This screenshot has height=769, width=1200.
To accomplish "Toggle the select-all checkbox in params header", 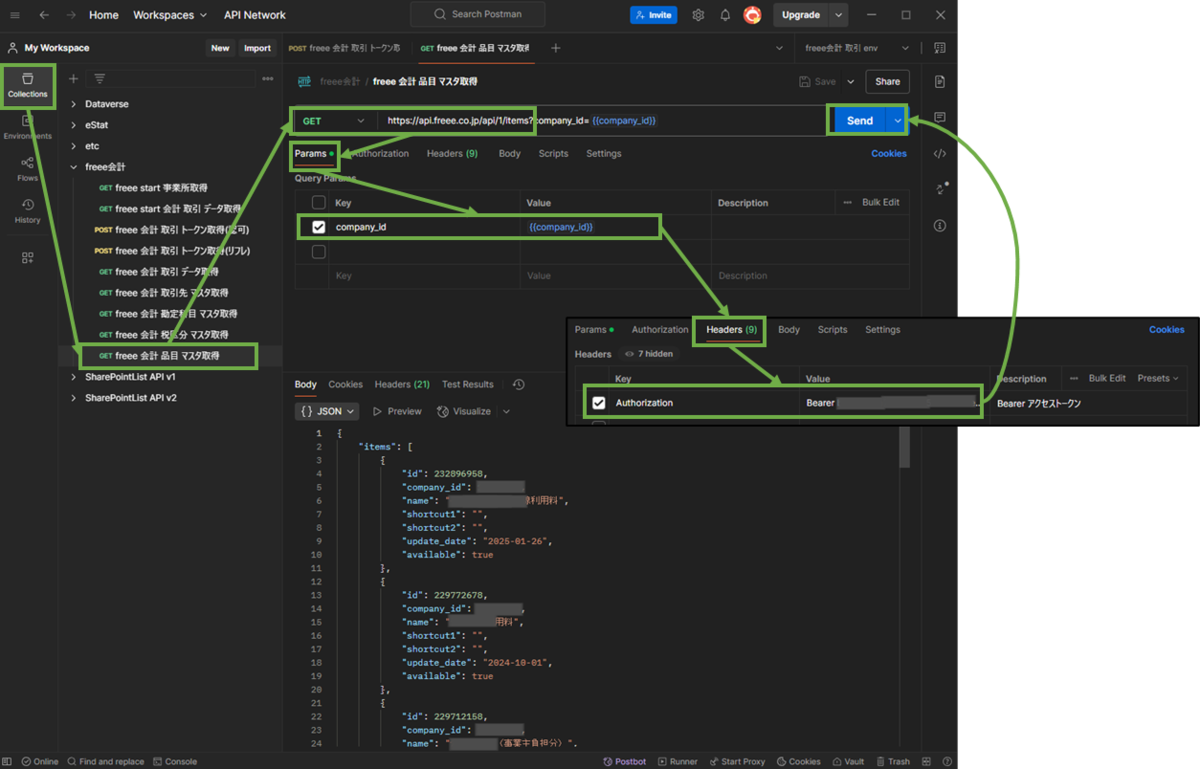I will click(x=319, y=202).
